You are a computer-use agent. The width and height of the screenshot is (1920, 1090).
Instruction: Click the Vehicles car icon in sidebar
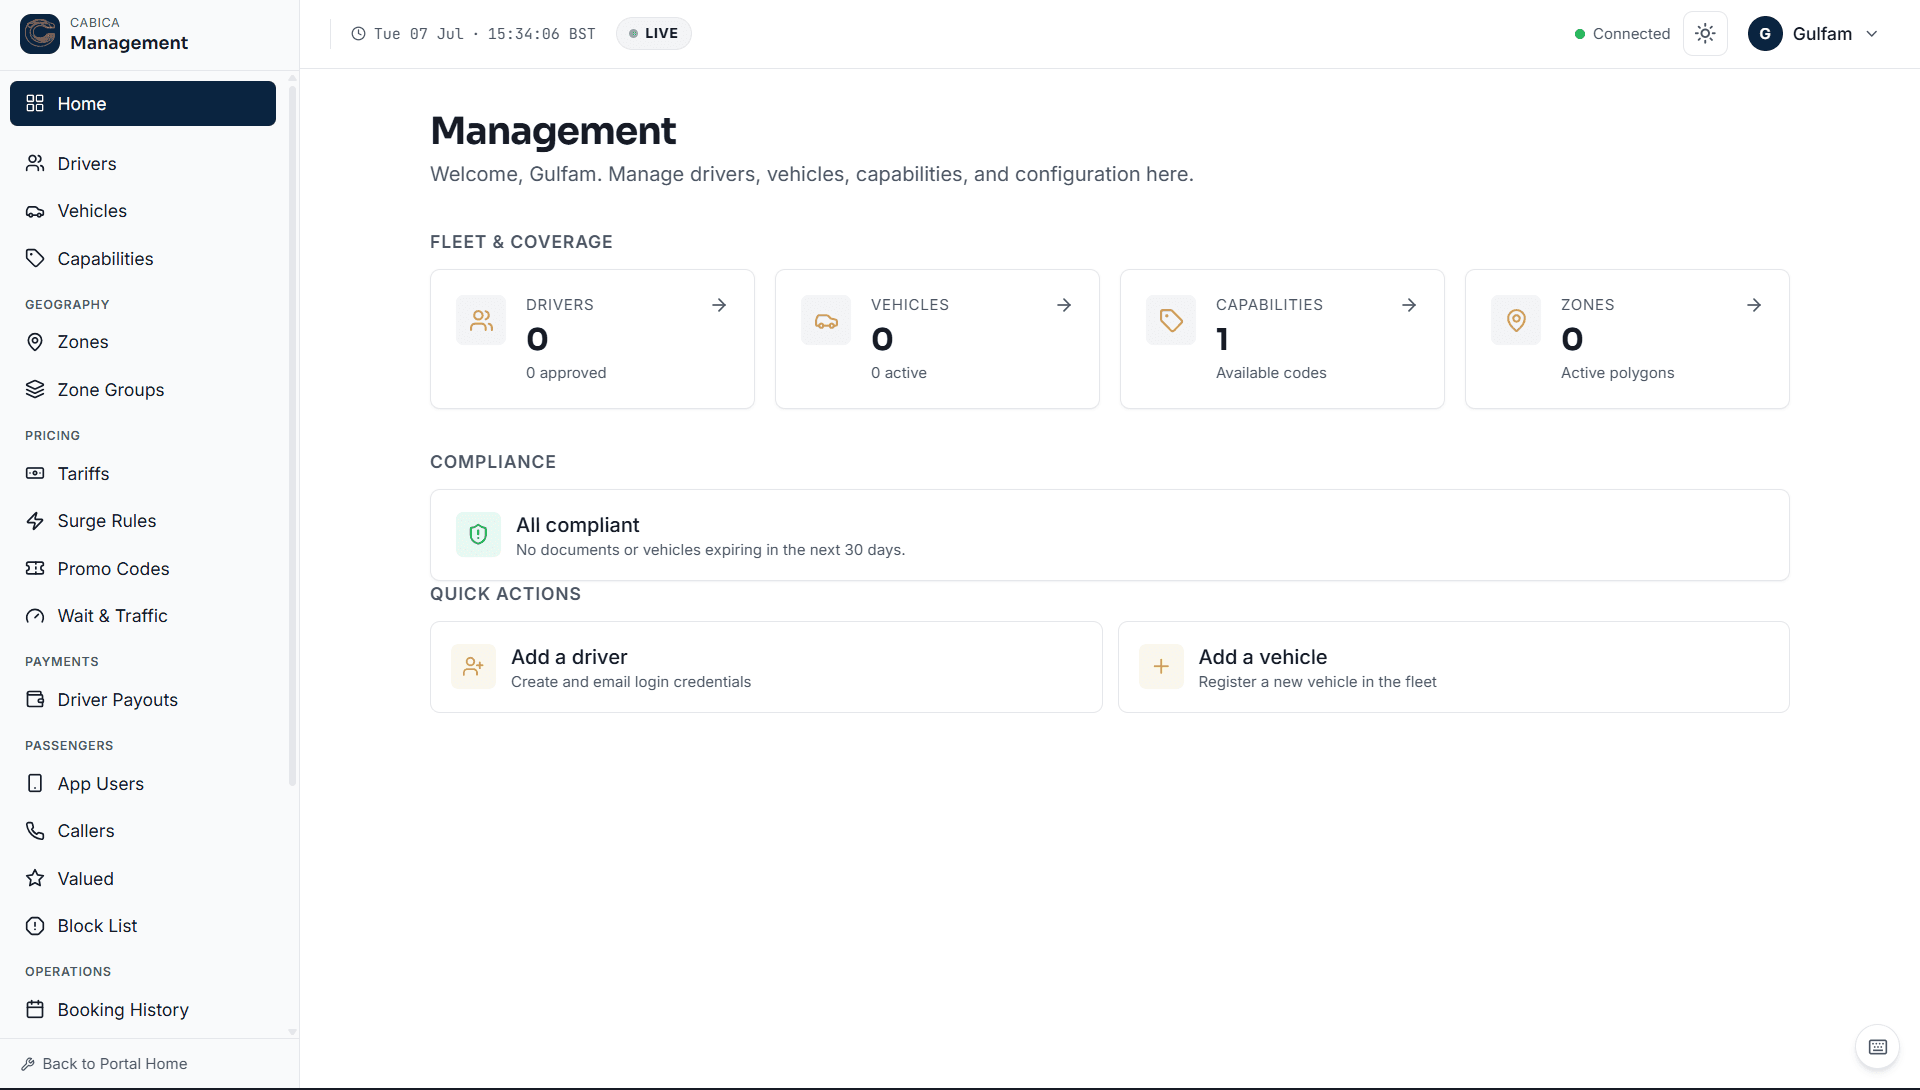pyautogui.click(x=35, y=211)
